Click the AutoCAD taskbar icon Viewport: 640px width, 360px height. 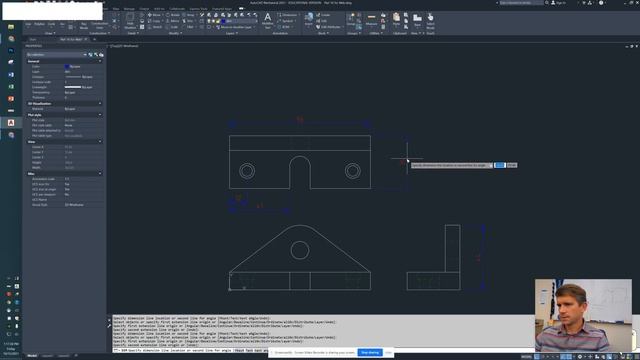11,122
